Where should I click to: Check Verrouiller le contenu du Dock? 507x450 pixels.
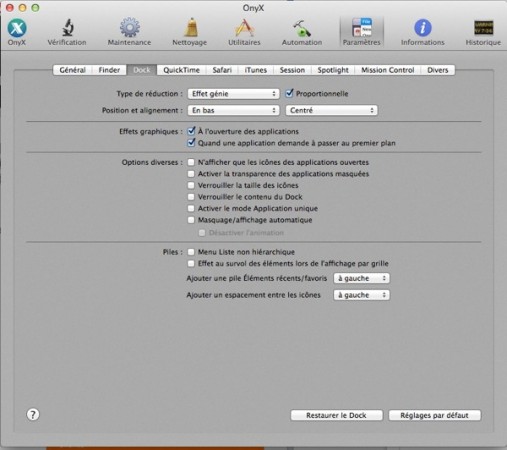tap(191, 197)
